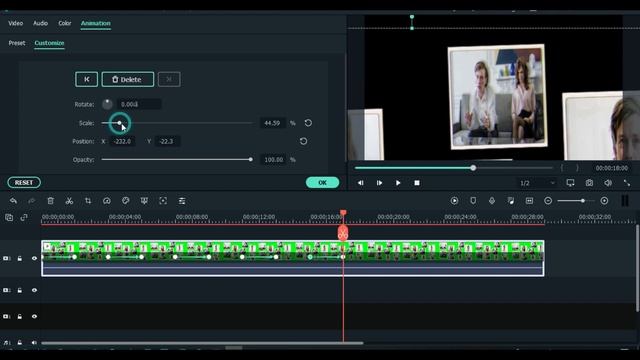Image resolution: width=640 pixels, height=360 pixels.
Task: Reset the Scale value
Action: pos(308,123)
